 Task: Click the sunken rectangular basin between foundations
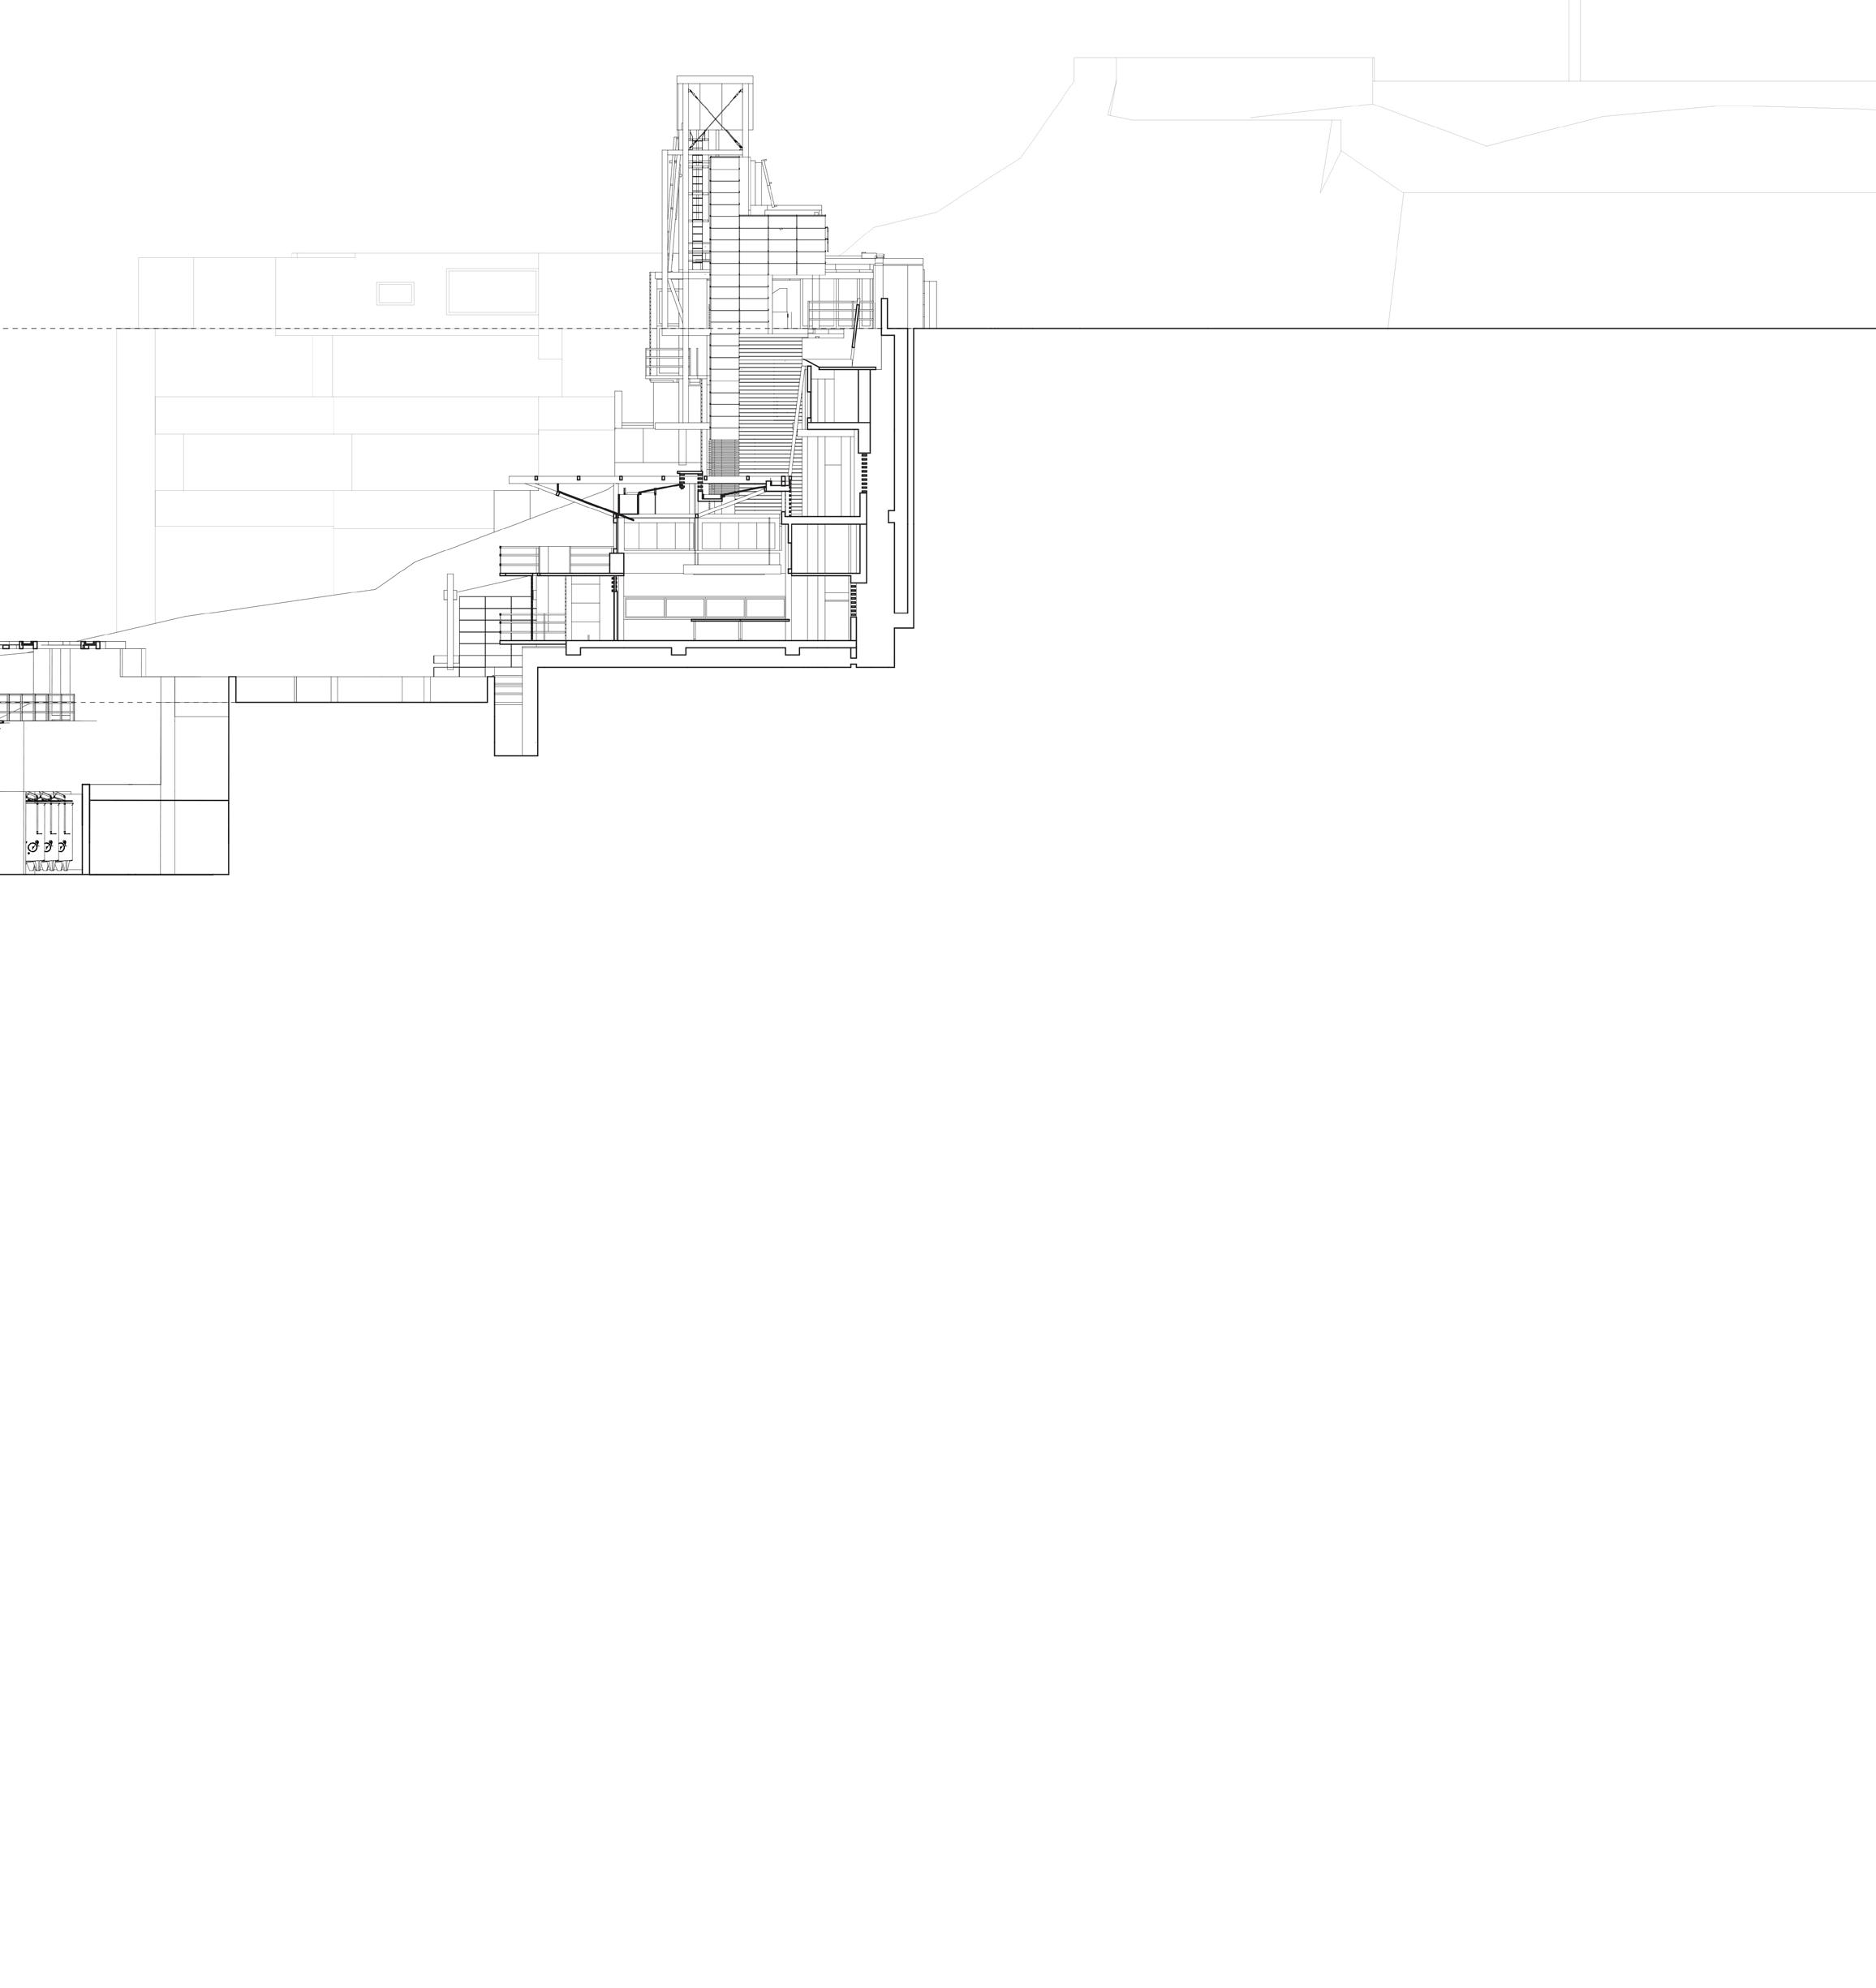pos(360,689)
